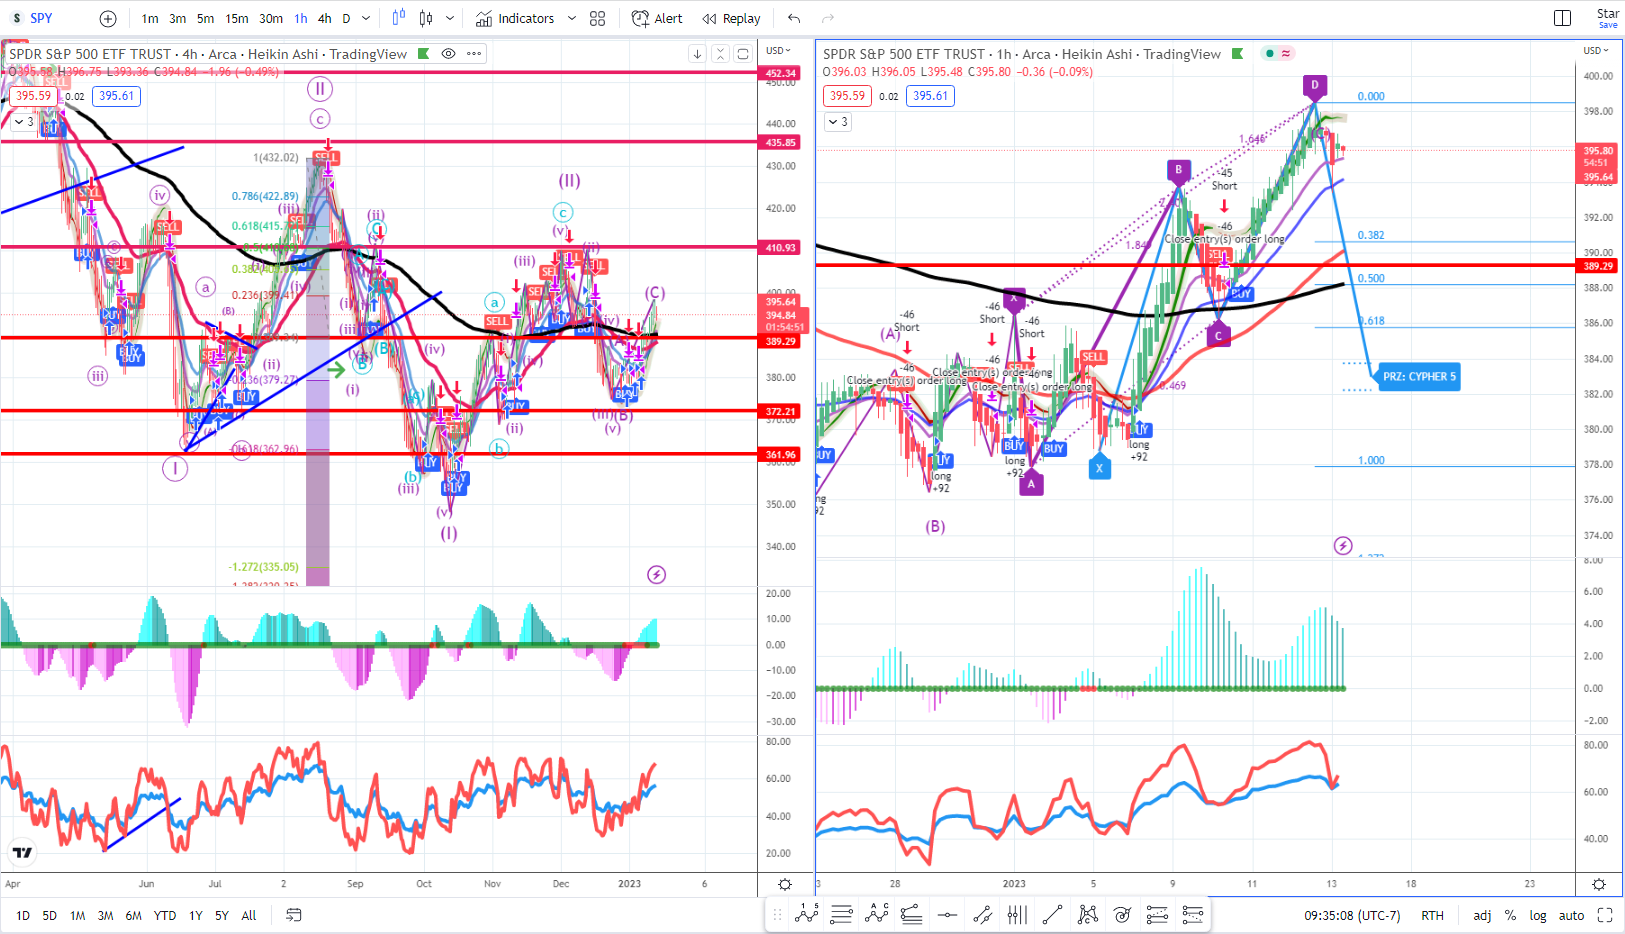Expand the 3 indicators legend on right chart
The image size is (1625, 934).
(x=838, y=122)
